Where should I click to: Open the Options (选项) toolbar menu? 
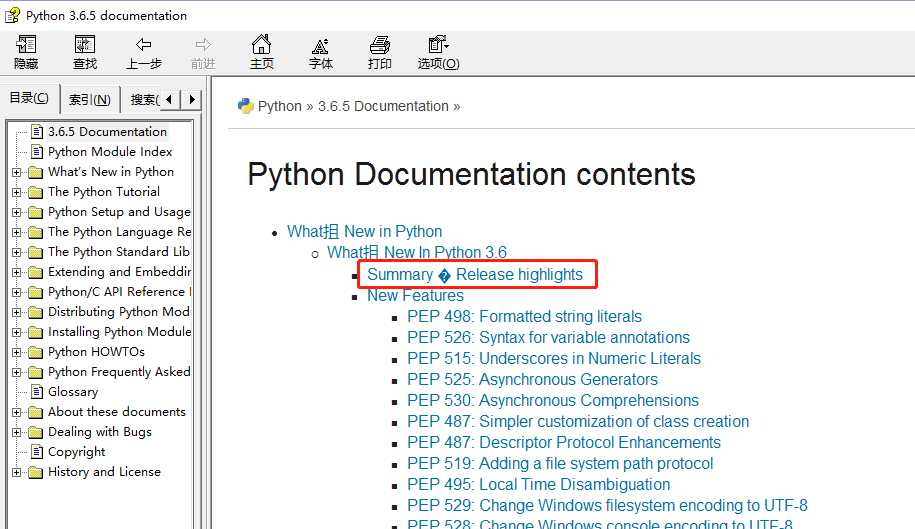click(438, 52)
